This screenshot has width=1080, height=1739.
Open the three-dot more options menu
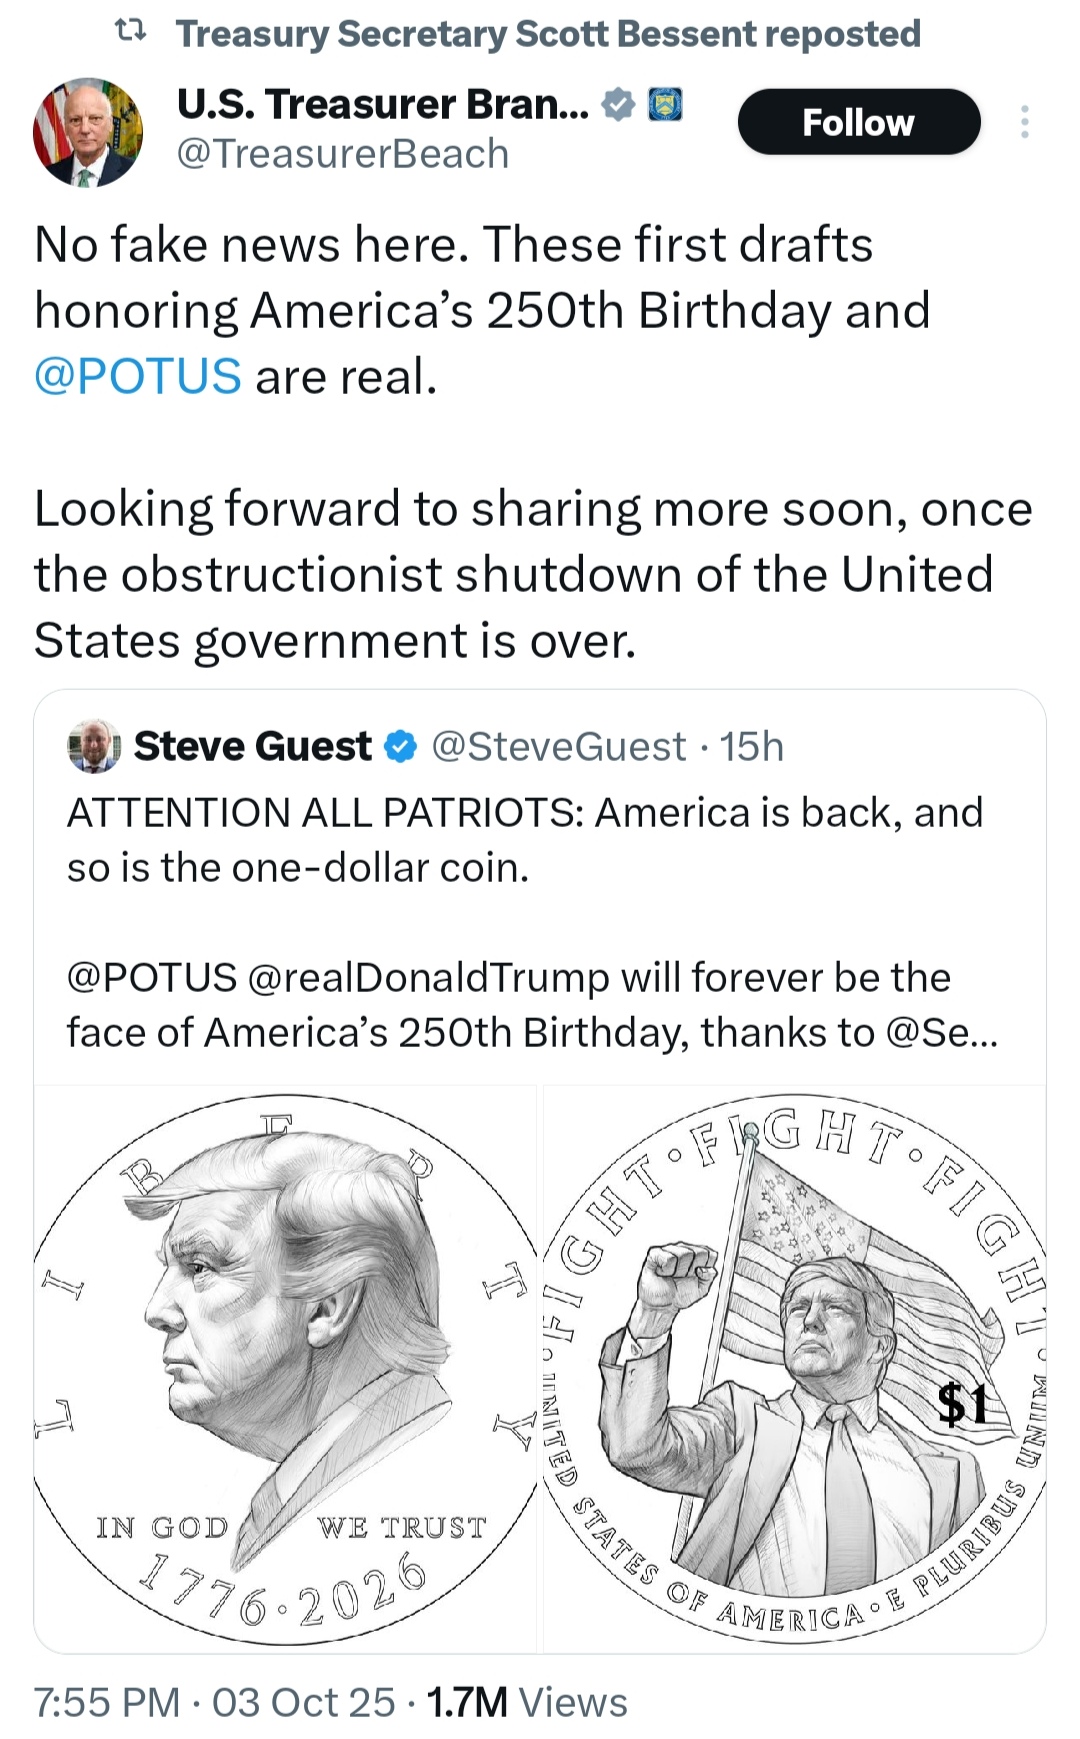coord(1024,122)
